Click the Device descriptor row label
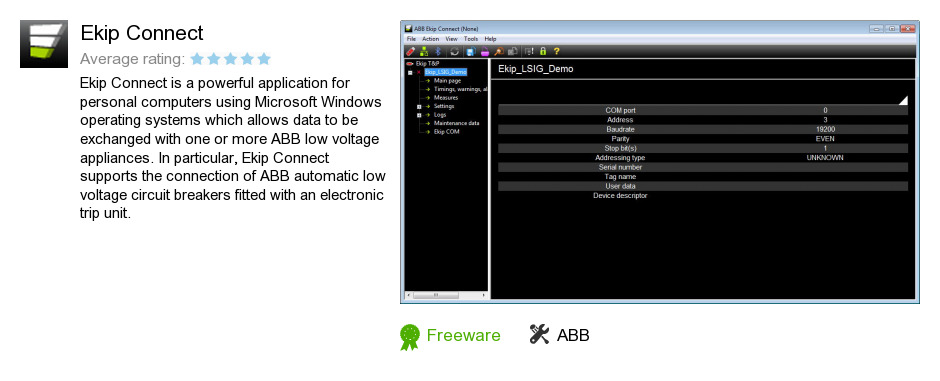The width and height of the screenshot is (940, 381). 620,196
